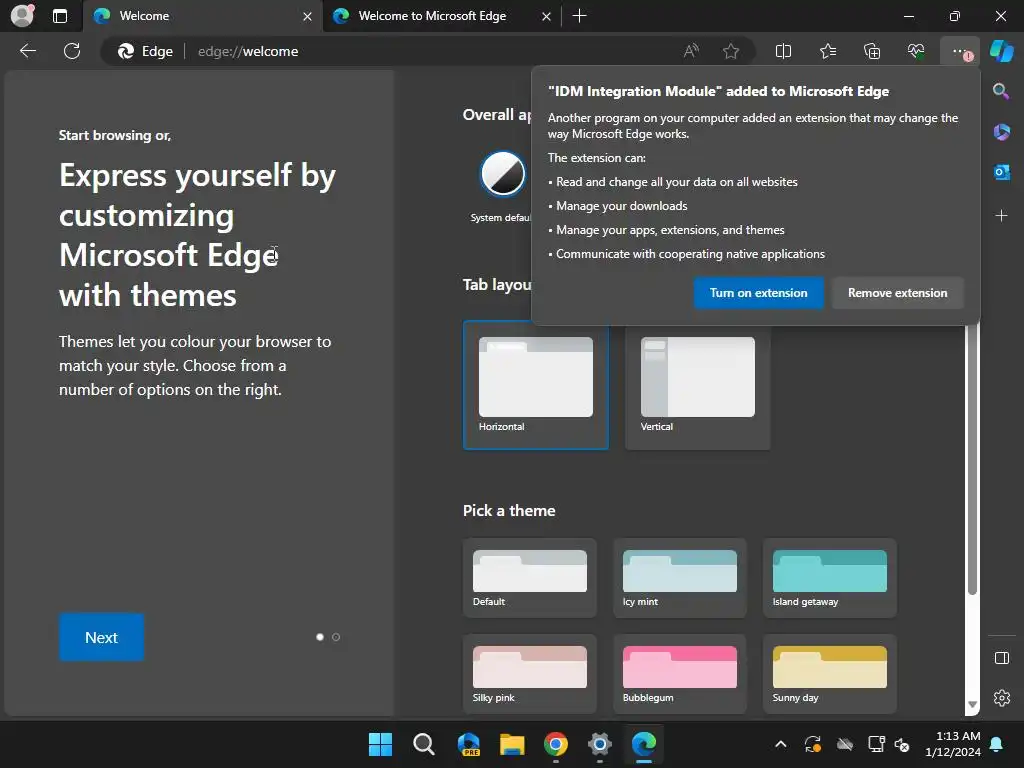This screenshot has width=1024, height=768.
Task: Open Windows taskbar search
Action: 424,744
